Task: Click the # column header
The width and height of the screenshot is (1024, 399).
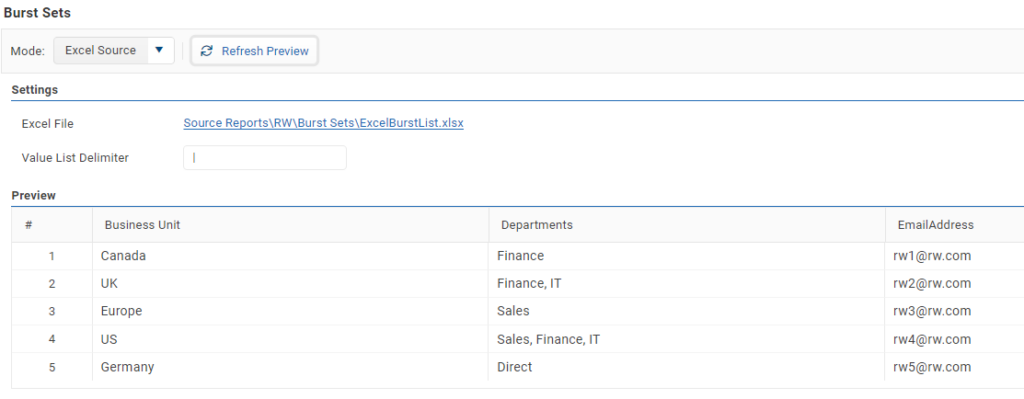Action: coord(52,225)
